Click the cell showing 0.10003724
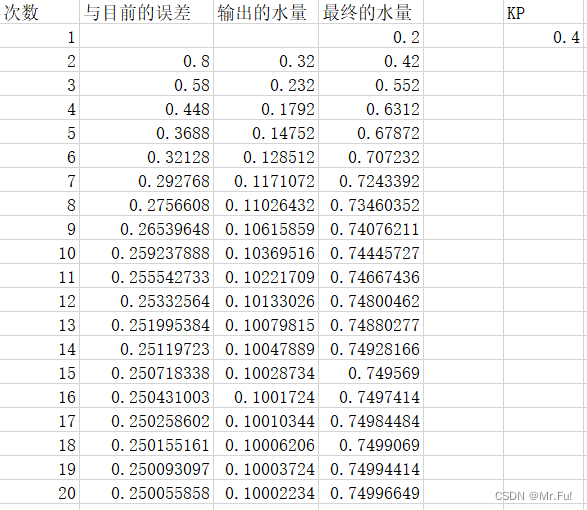Image resolution: width=587 pixels, height=510 pixels. coord(266,467)
